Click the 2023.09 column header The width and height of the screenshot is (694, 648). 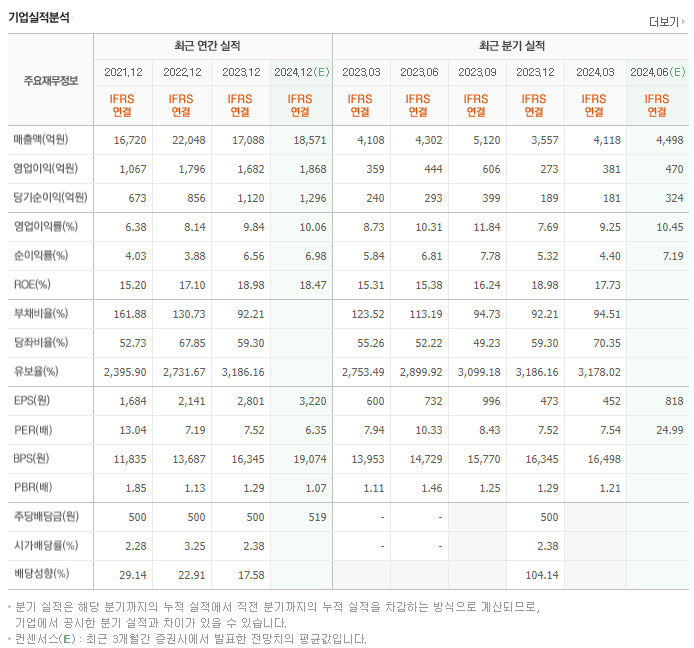[477, 72]
